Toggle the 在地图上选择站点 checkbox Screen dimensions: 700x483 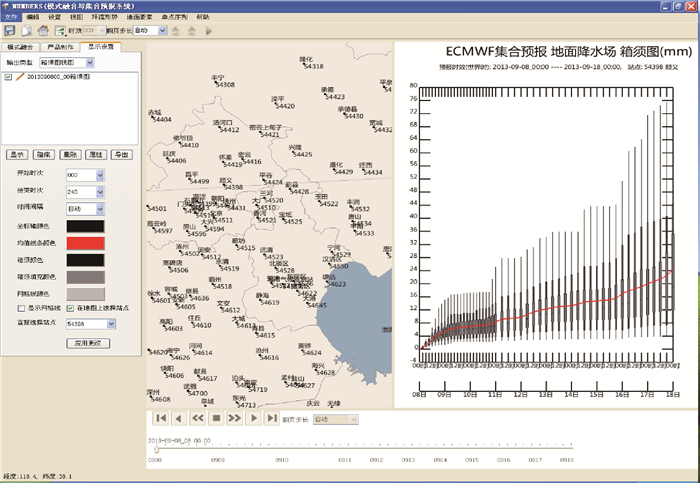coord(71,309)
